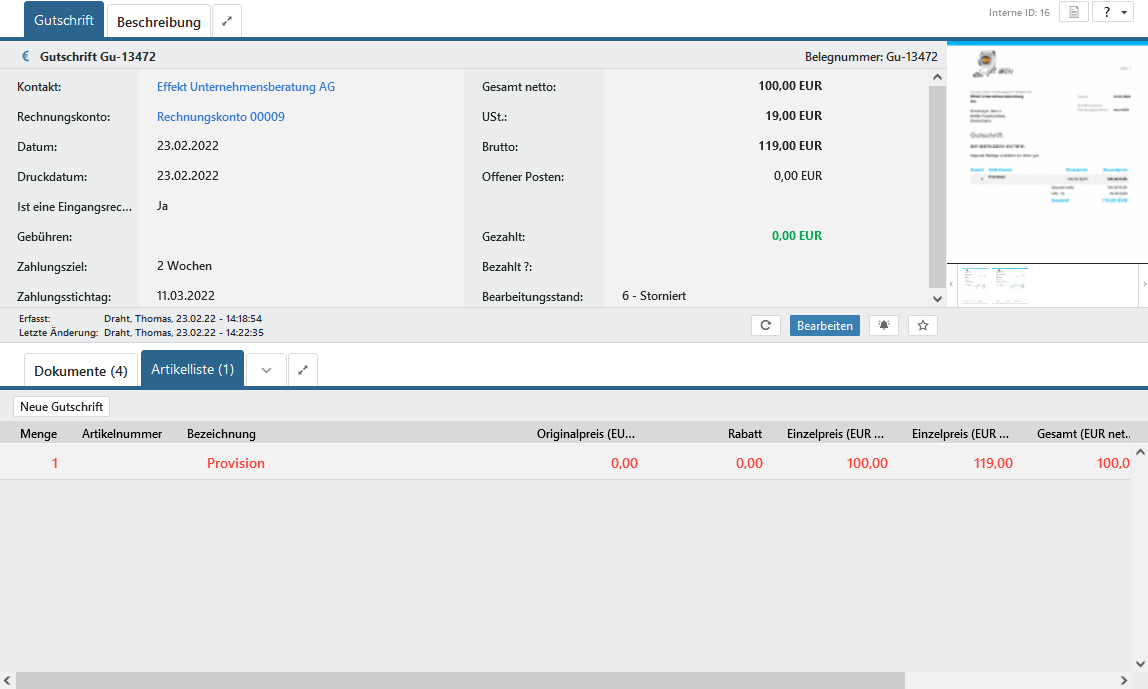Switch to the Beschreibung tab

(159, 21)
